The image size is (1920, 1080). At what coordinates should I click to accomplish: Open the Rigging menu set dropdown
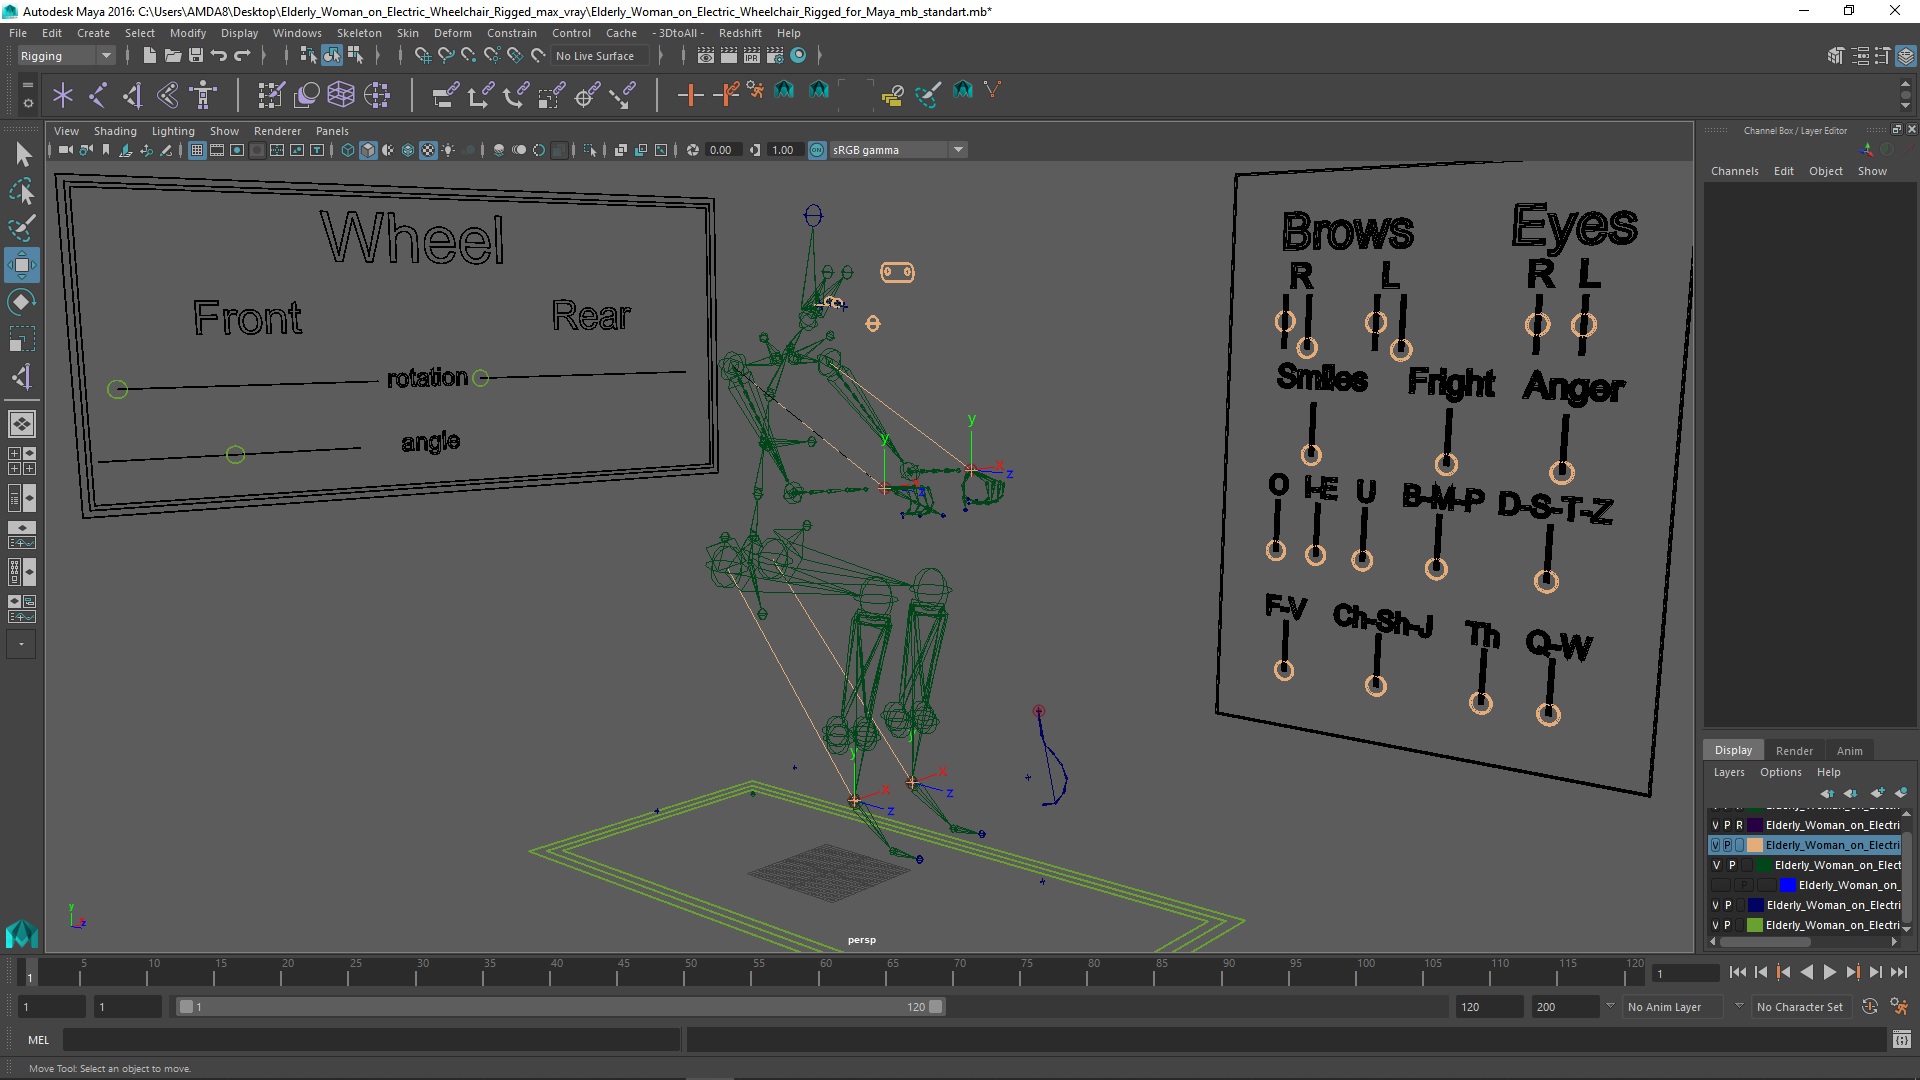pyautogui.click(x=65, y=56)
